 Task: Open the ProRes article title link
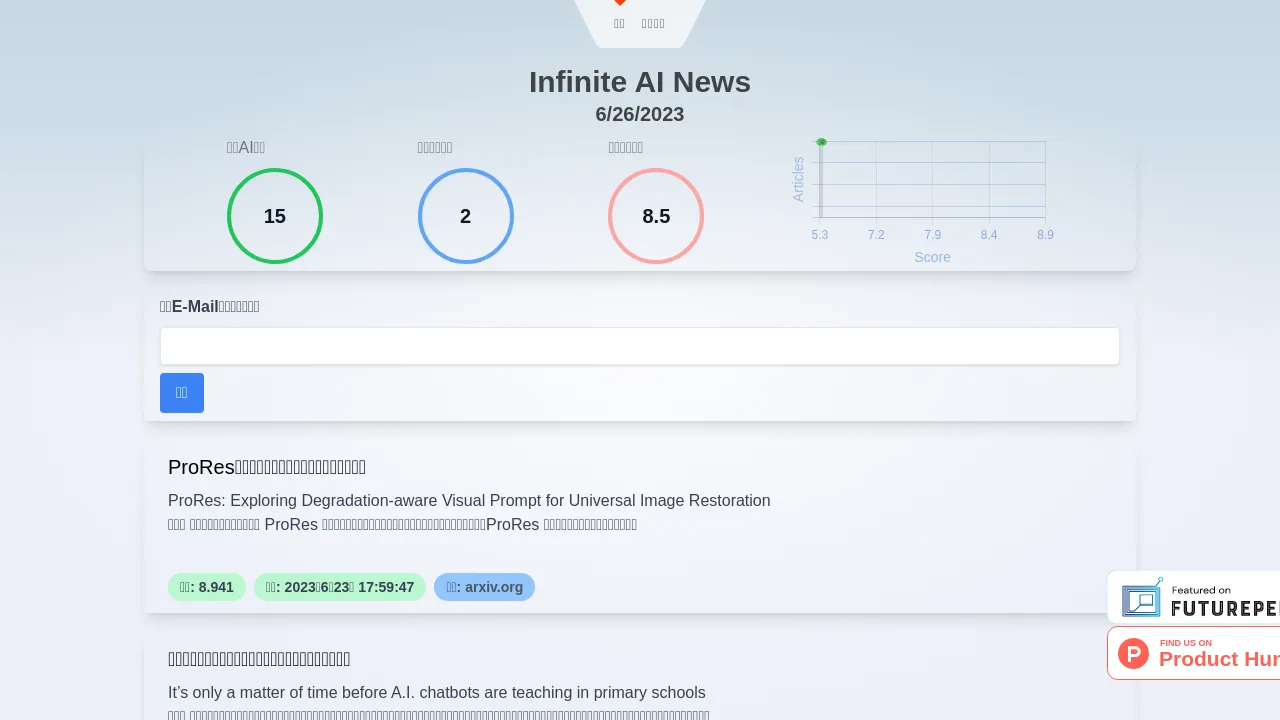pyautogui.click(x=267, y=467)
